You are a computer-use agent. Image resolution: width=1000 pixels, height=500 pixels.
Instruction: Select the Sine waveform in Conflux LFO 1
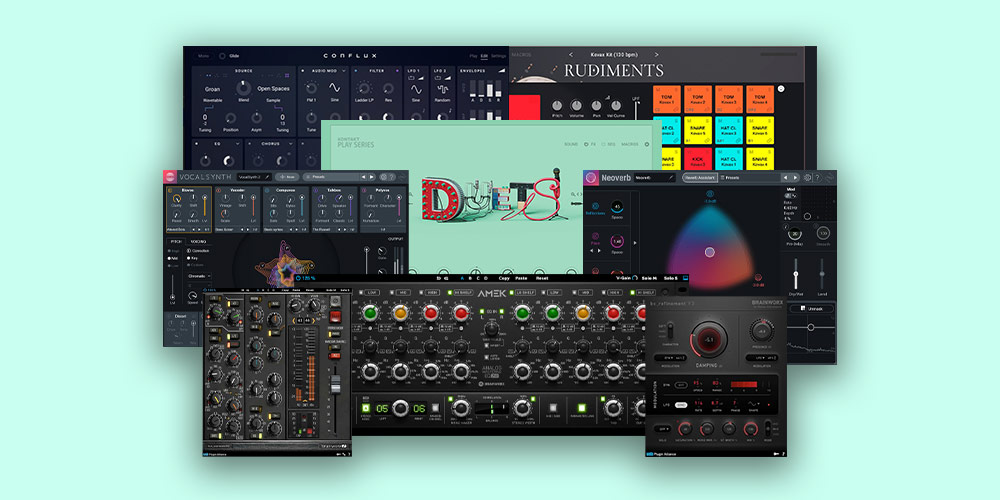(x=416, y=88)
